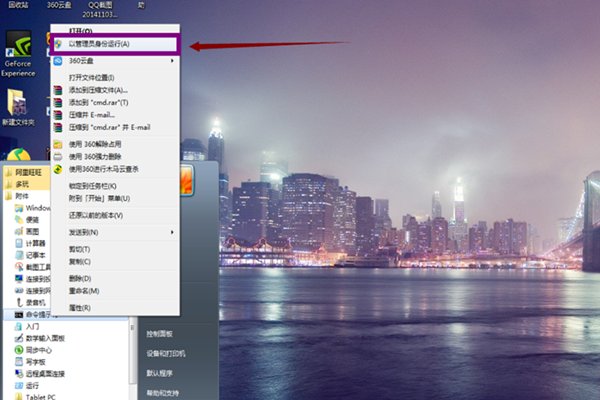The width and height of the screenshot is (600, 400).
Task: Select the 回收站 desktop label
Action: coord(18,5)
